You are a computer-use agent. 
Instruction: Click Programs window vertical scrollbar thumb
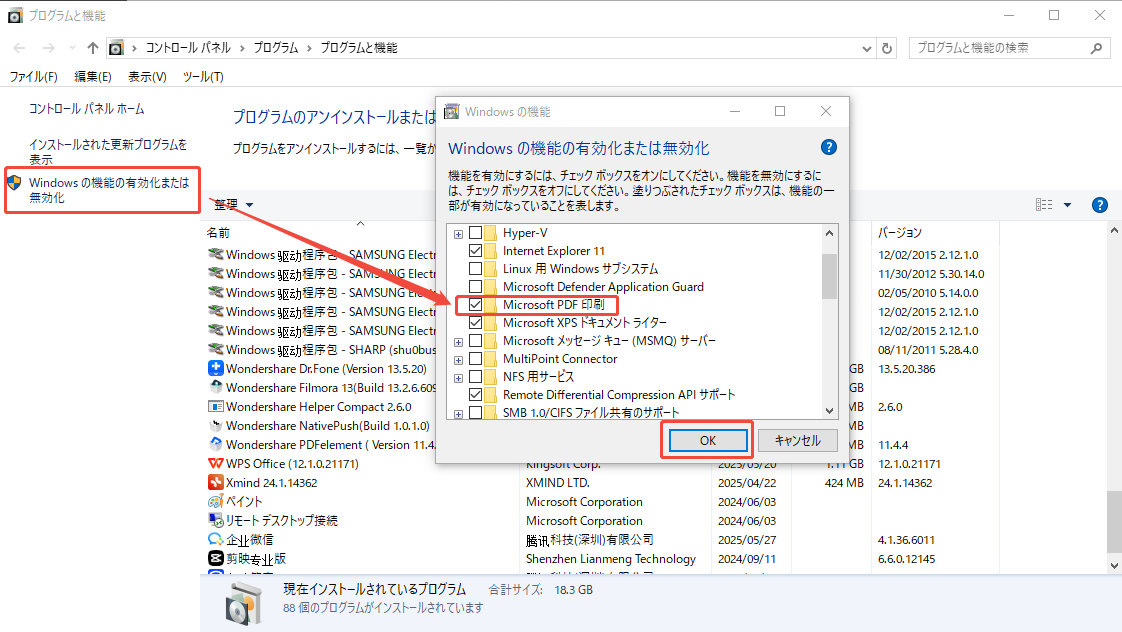[x=1114, y=522]
